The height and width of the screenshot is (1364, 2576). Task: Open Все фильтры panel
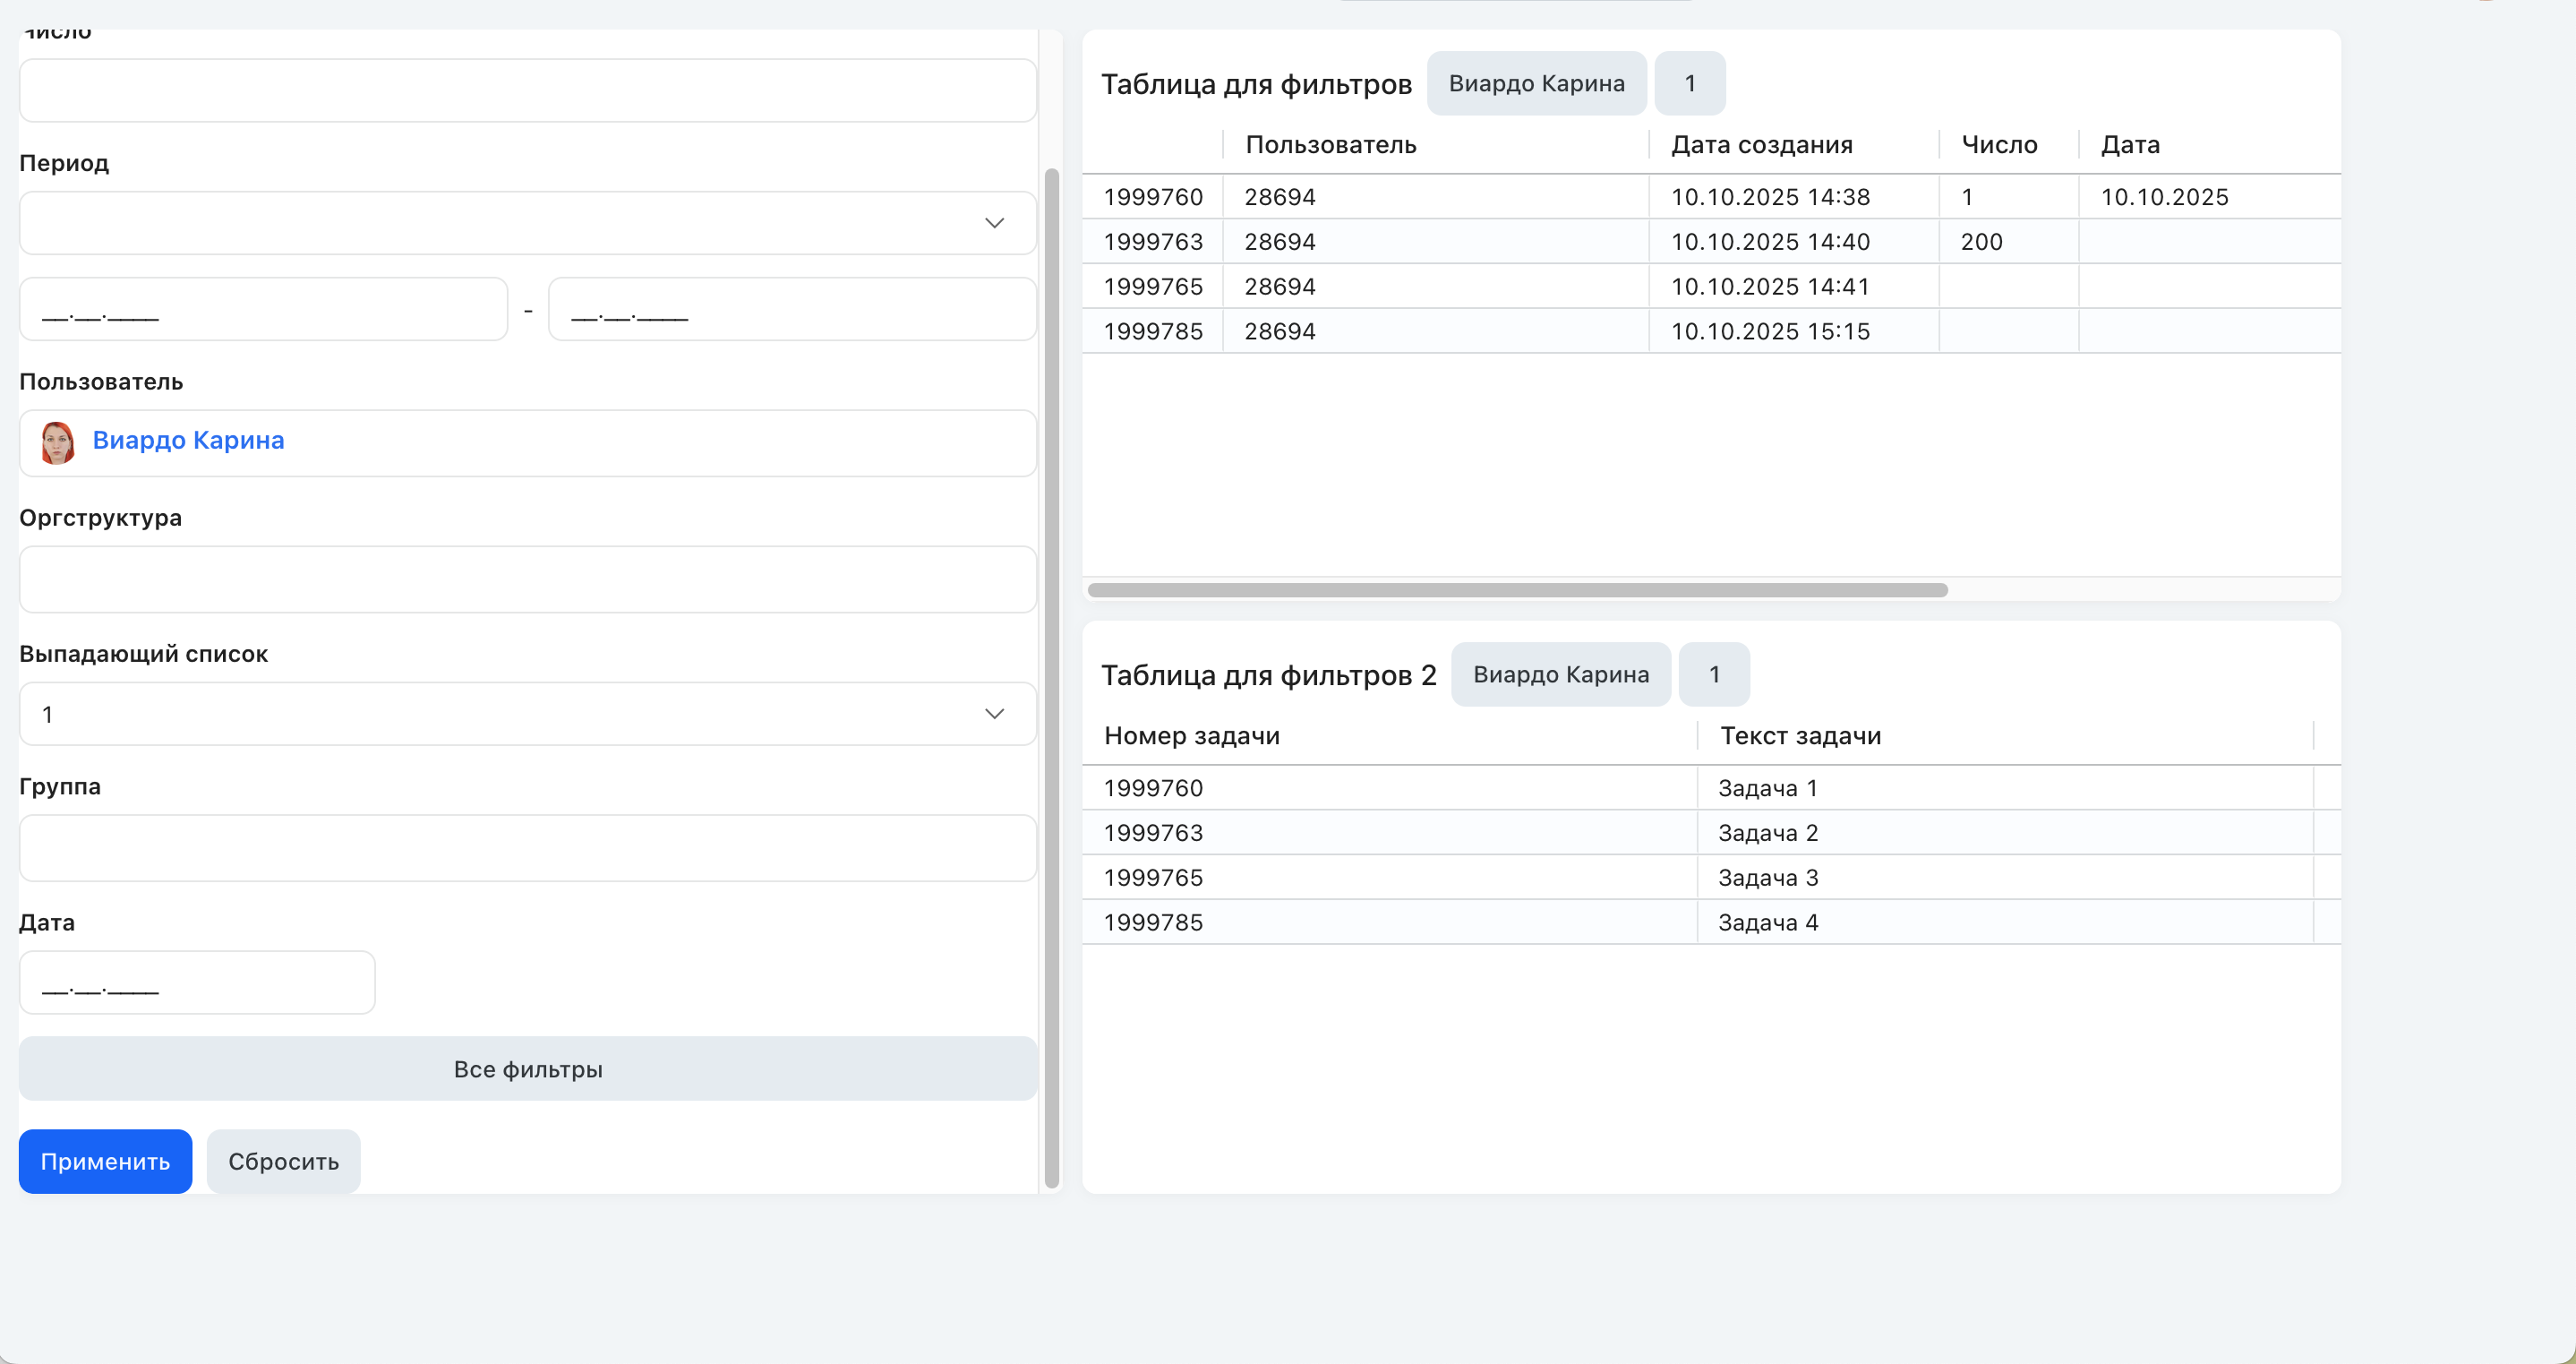click(x=528, y=1069)
